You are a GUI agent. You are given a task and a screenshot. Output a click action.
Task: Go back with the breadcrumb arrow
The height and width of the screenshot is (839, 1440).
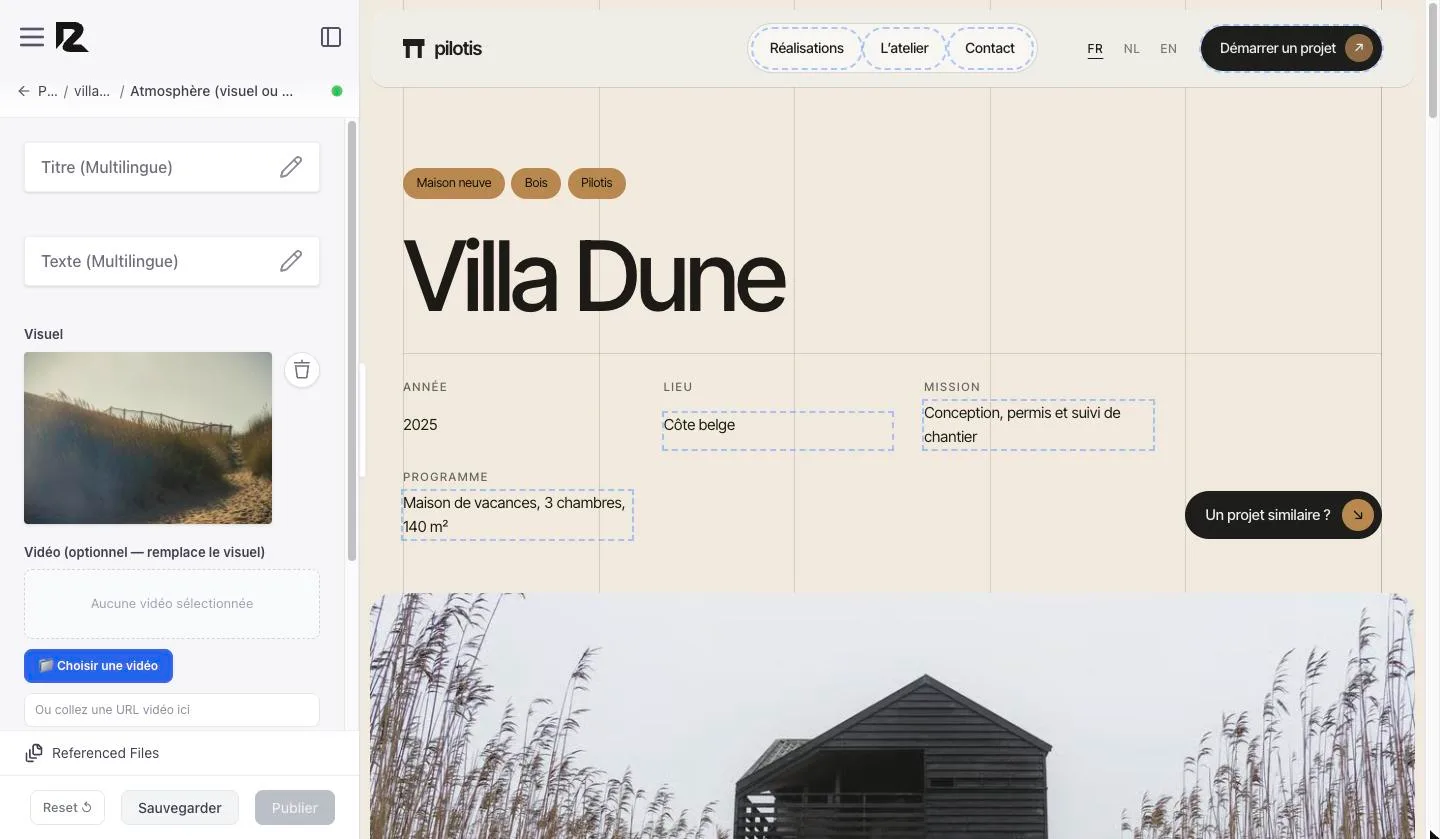click(x=23, y=91)
